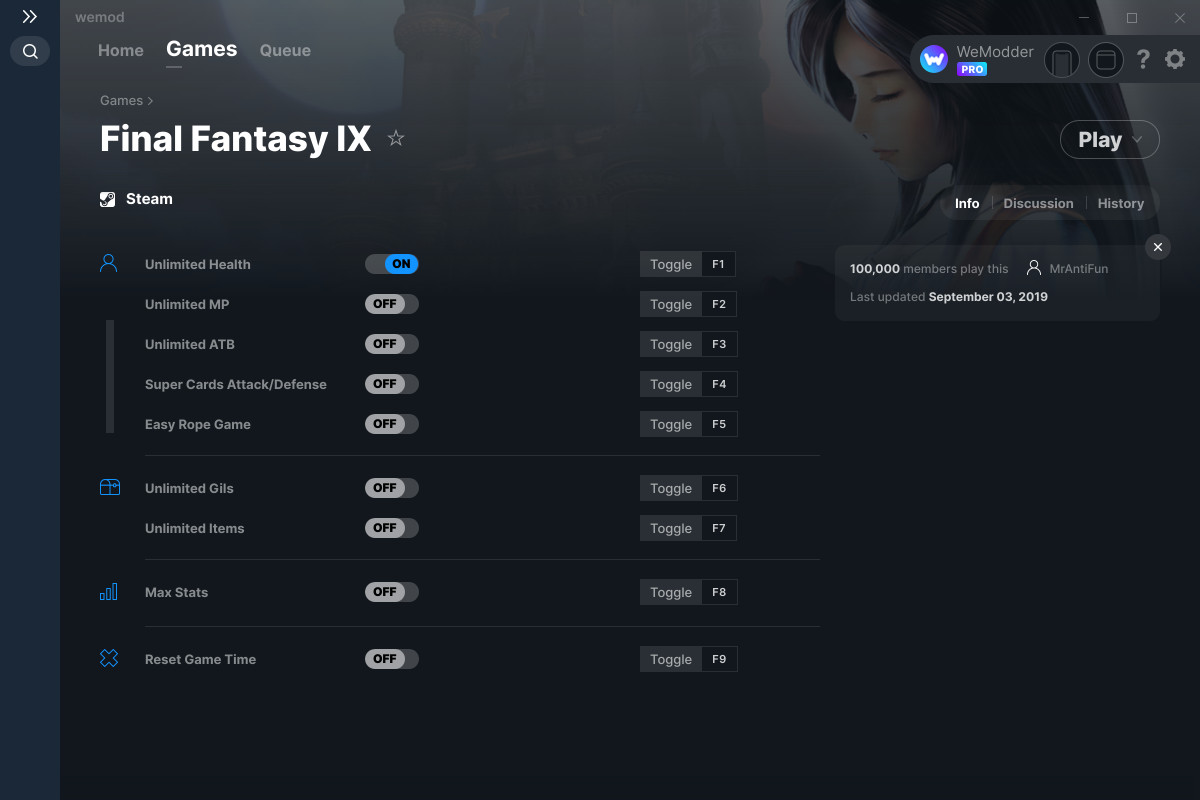Enable Max Stats switch
This screenshot has height=800, width=1200.
(392, 592)
